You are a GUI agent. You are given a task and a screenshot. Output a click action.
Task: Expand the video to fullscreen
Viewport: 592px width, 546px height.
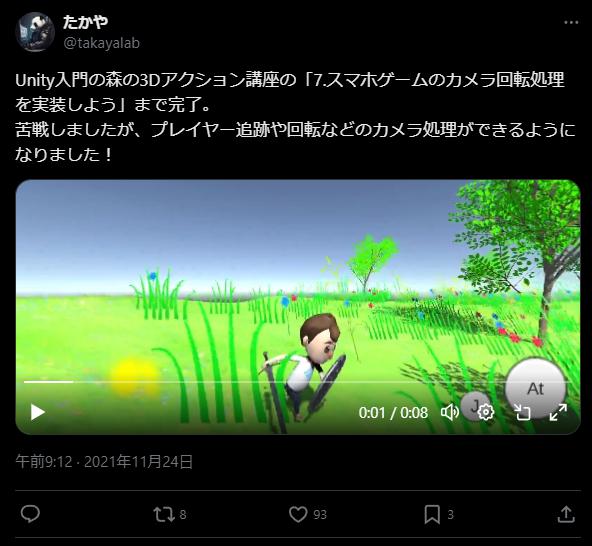(558, 412)
